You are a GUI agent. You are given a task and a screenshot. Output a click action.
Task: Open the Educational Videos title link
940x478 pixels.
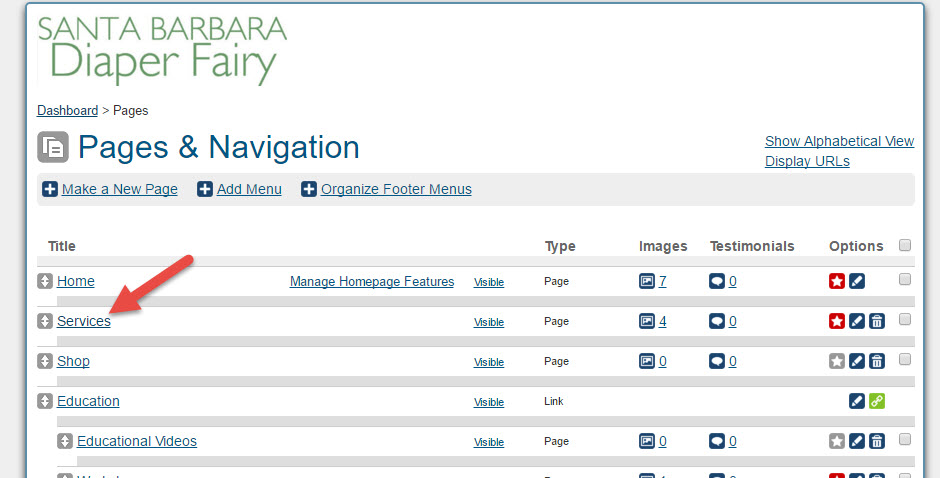137,441
